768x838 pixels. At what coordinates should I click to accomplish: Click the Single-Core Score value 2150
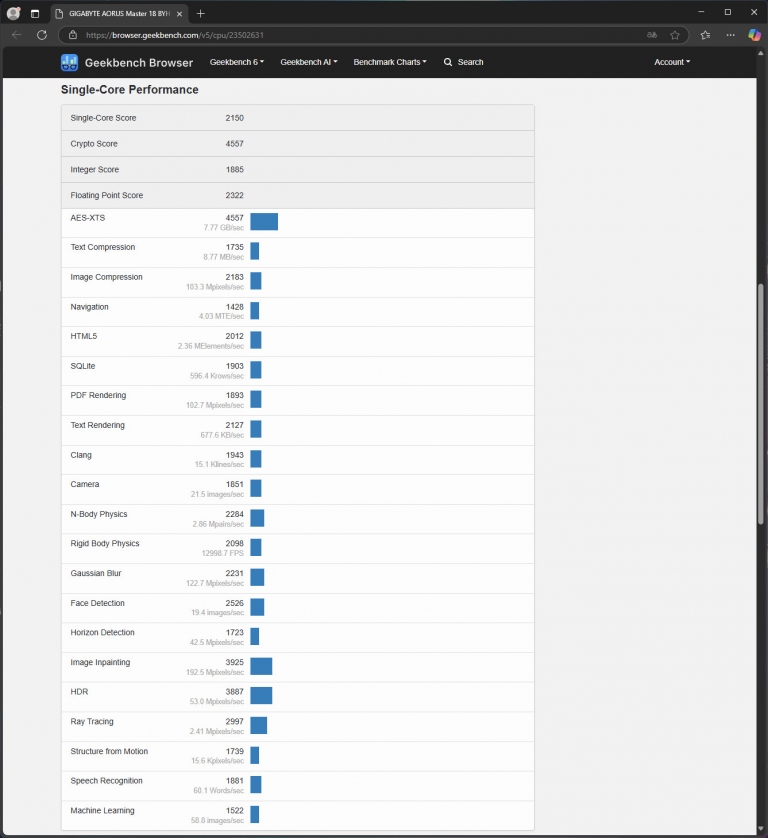pyautogui.click(x=235, y=118)
